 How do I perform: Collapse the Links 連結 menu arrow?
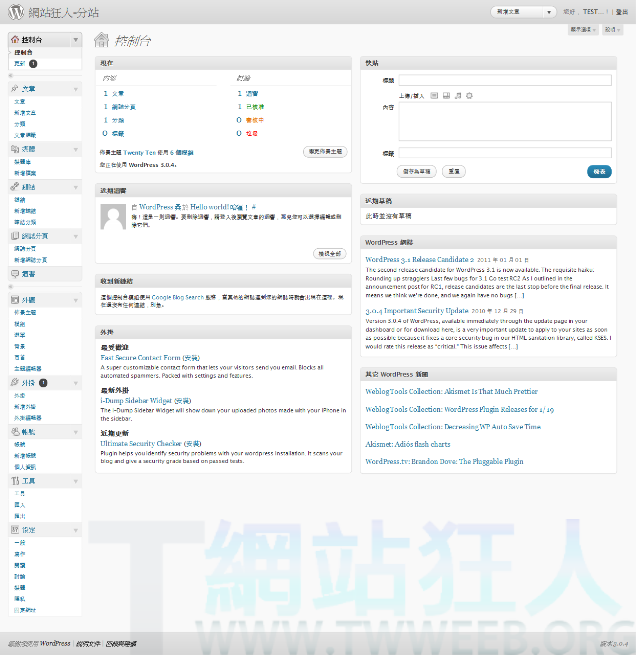tap(76, 187)
